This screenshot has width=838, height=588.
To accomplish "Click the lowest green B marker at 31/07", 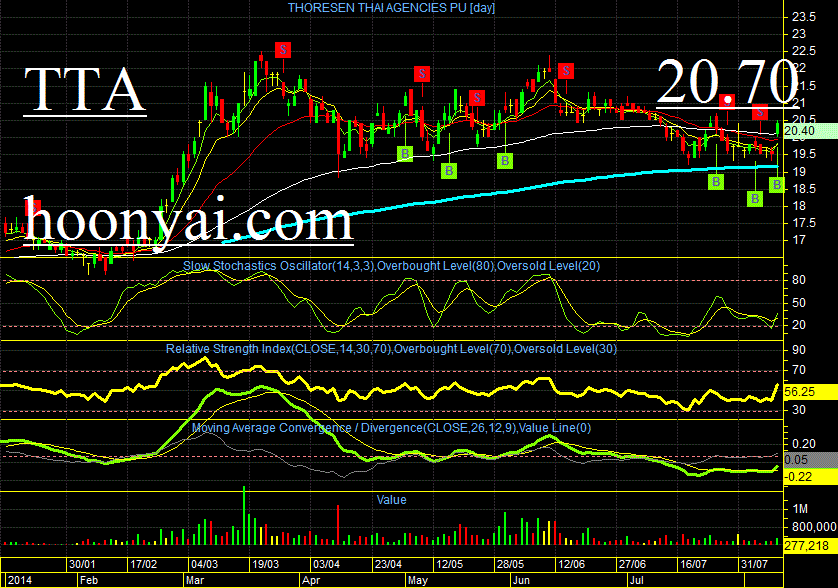I will coord(755,199).
